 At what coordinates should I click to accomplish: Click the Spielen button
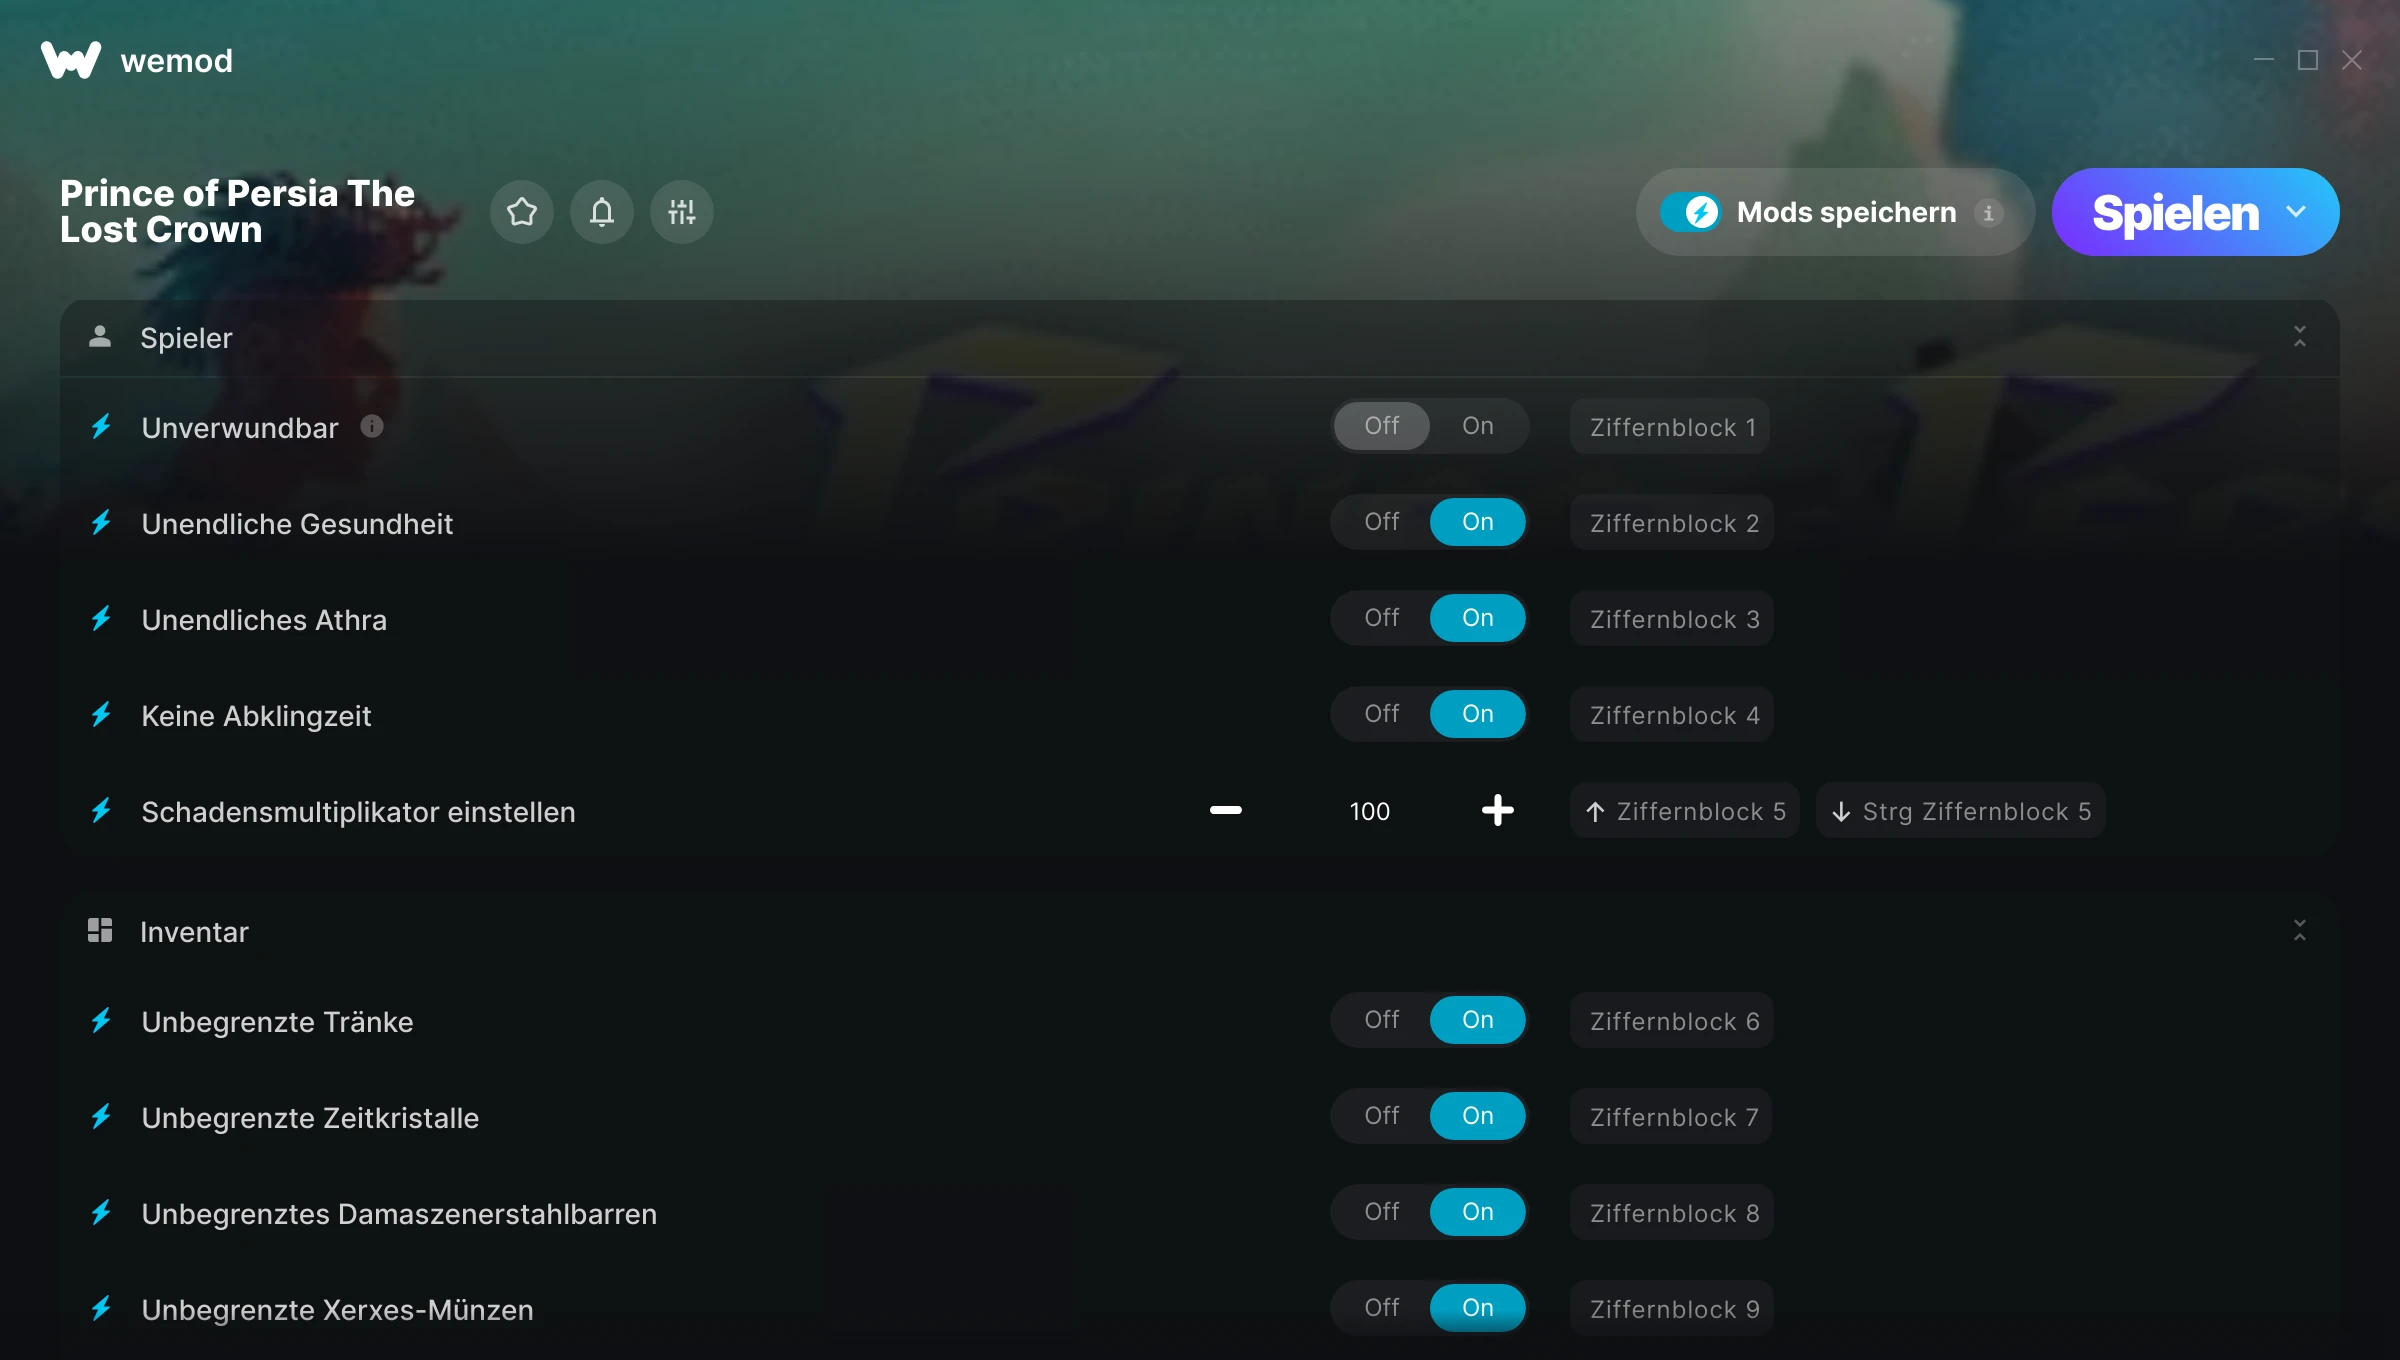pos(2176,212)
